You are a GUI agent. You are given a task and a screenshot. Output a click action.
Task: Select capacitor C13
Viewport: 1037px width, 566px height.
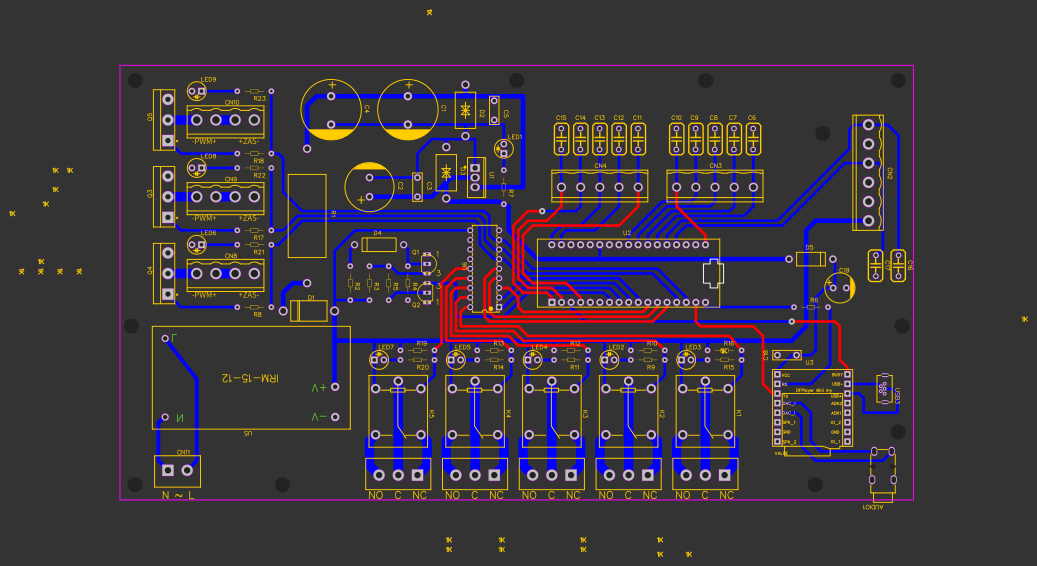(x=599, y=139)
